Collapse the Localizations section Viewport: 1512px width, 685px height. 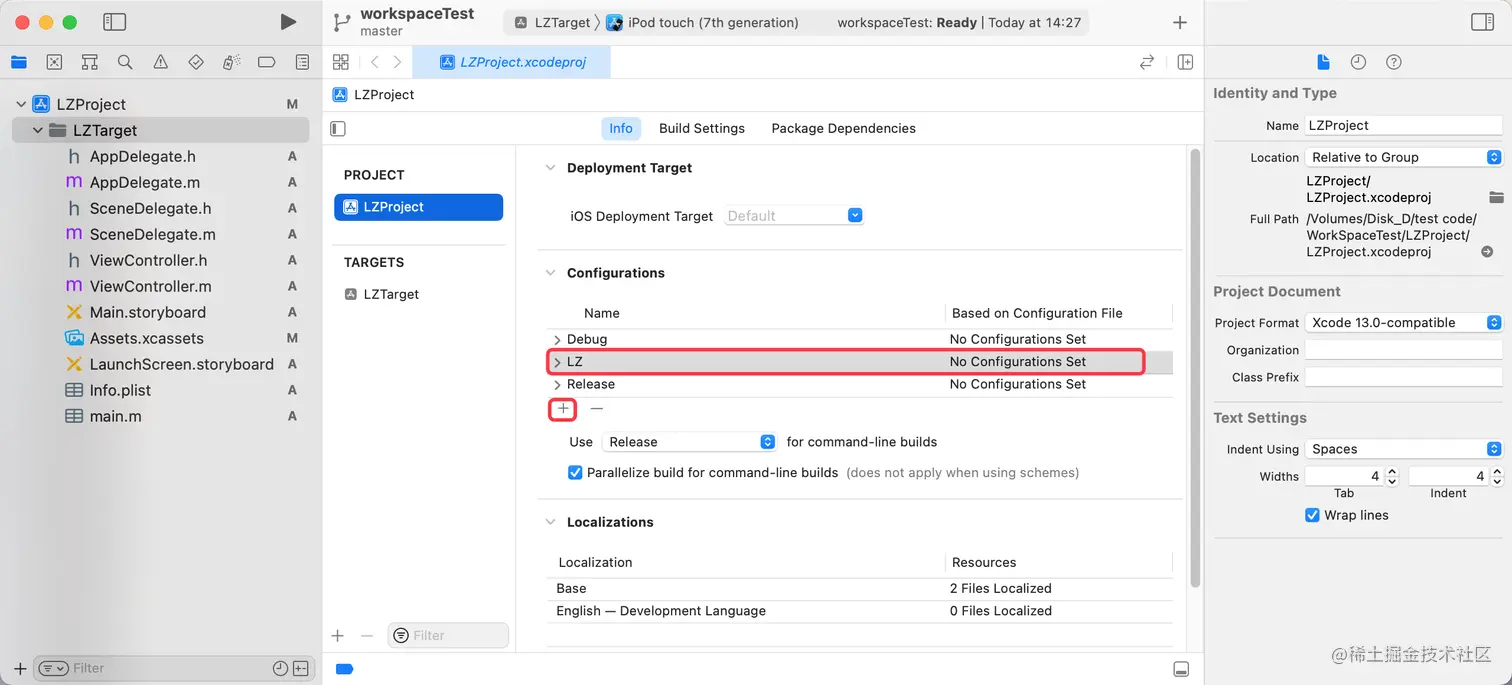549,522
